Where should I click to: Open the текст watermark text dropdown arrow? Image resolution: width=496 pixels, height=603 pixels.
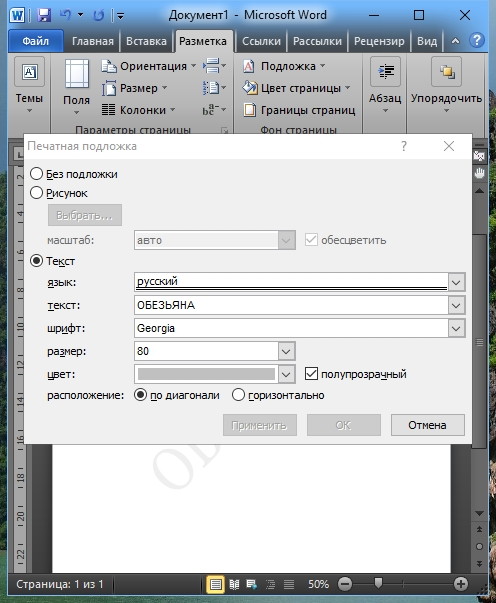pos(456,305)
